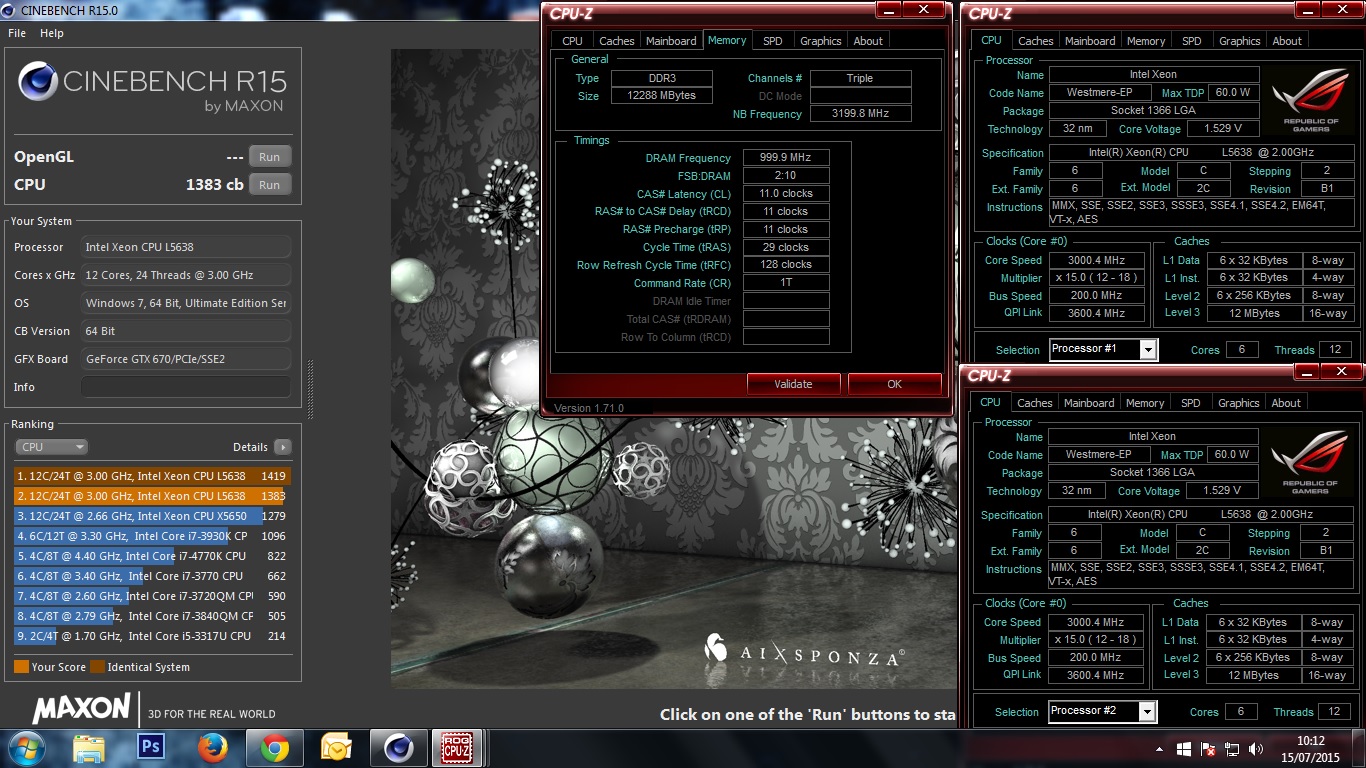The image size is (1366, 768).
Task: Open the CPU tab in the Memory CPU-Z window
Action: click(572, 41)
